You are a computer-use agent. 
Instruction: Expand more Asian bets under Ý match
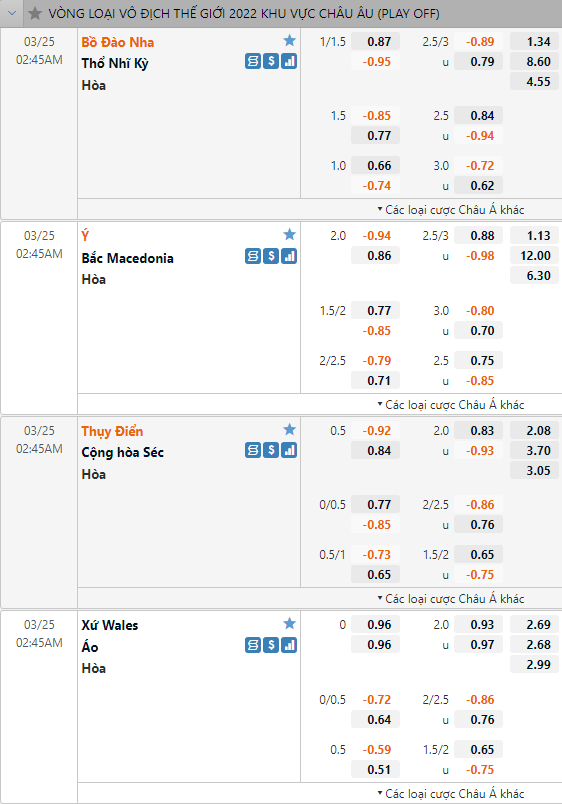coord(451,405)
